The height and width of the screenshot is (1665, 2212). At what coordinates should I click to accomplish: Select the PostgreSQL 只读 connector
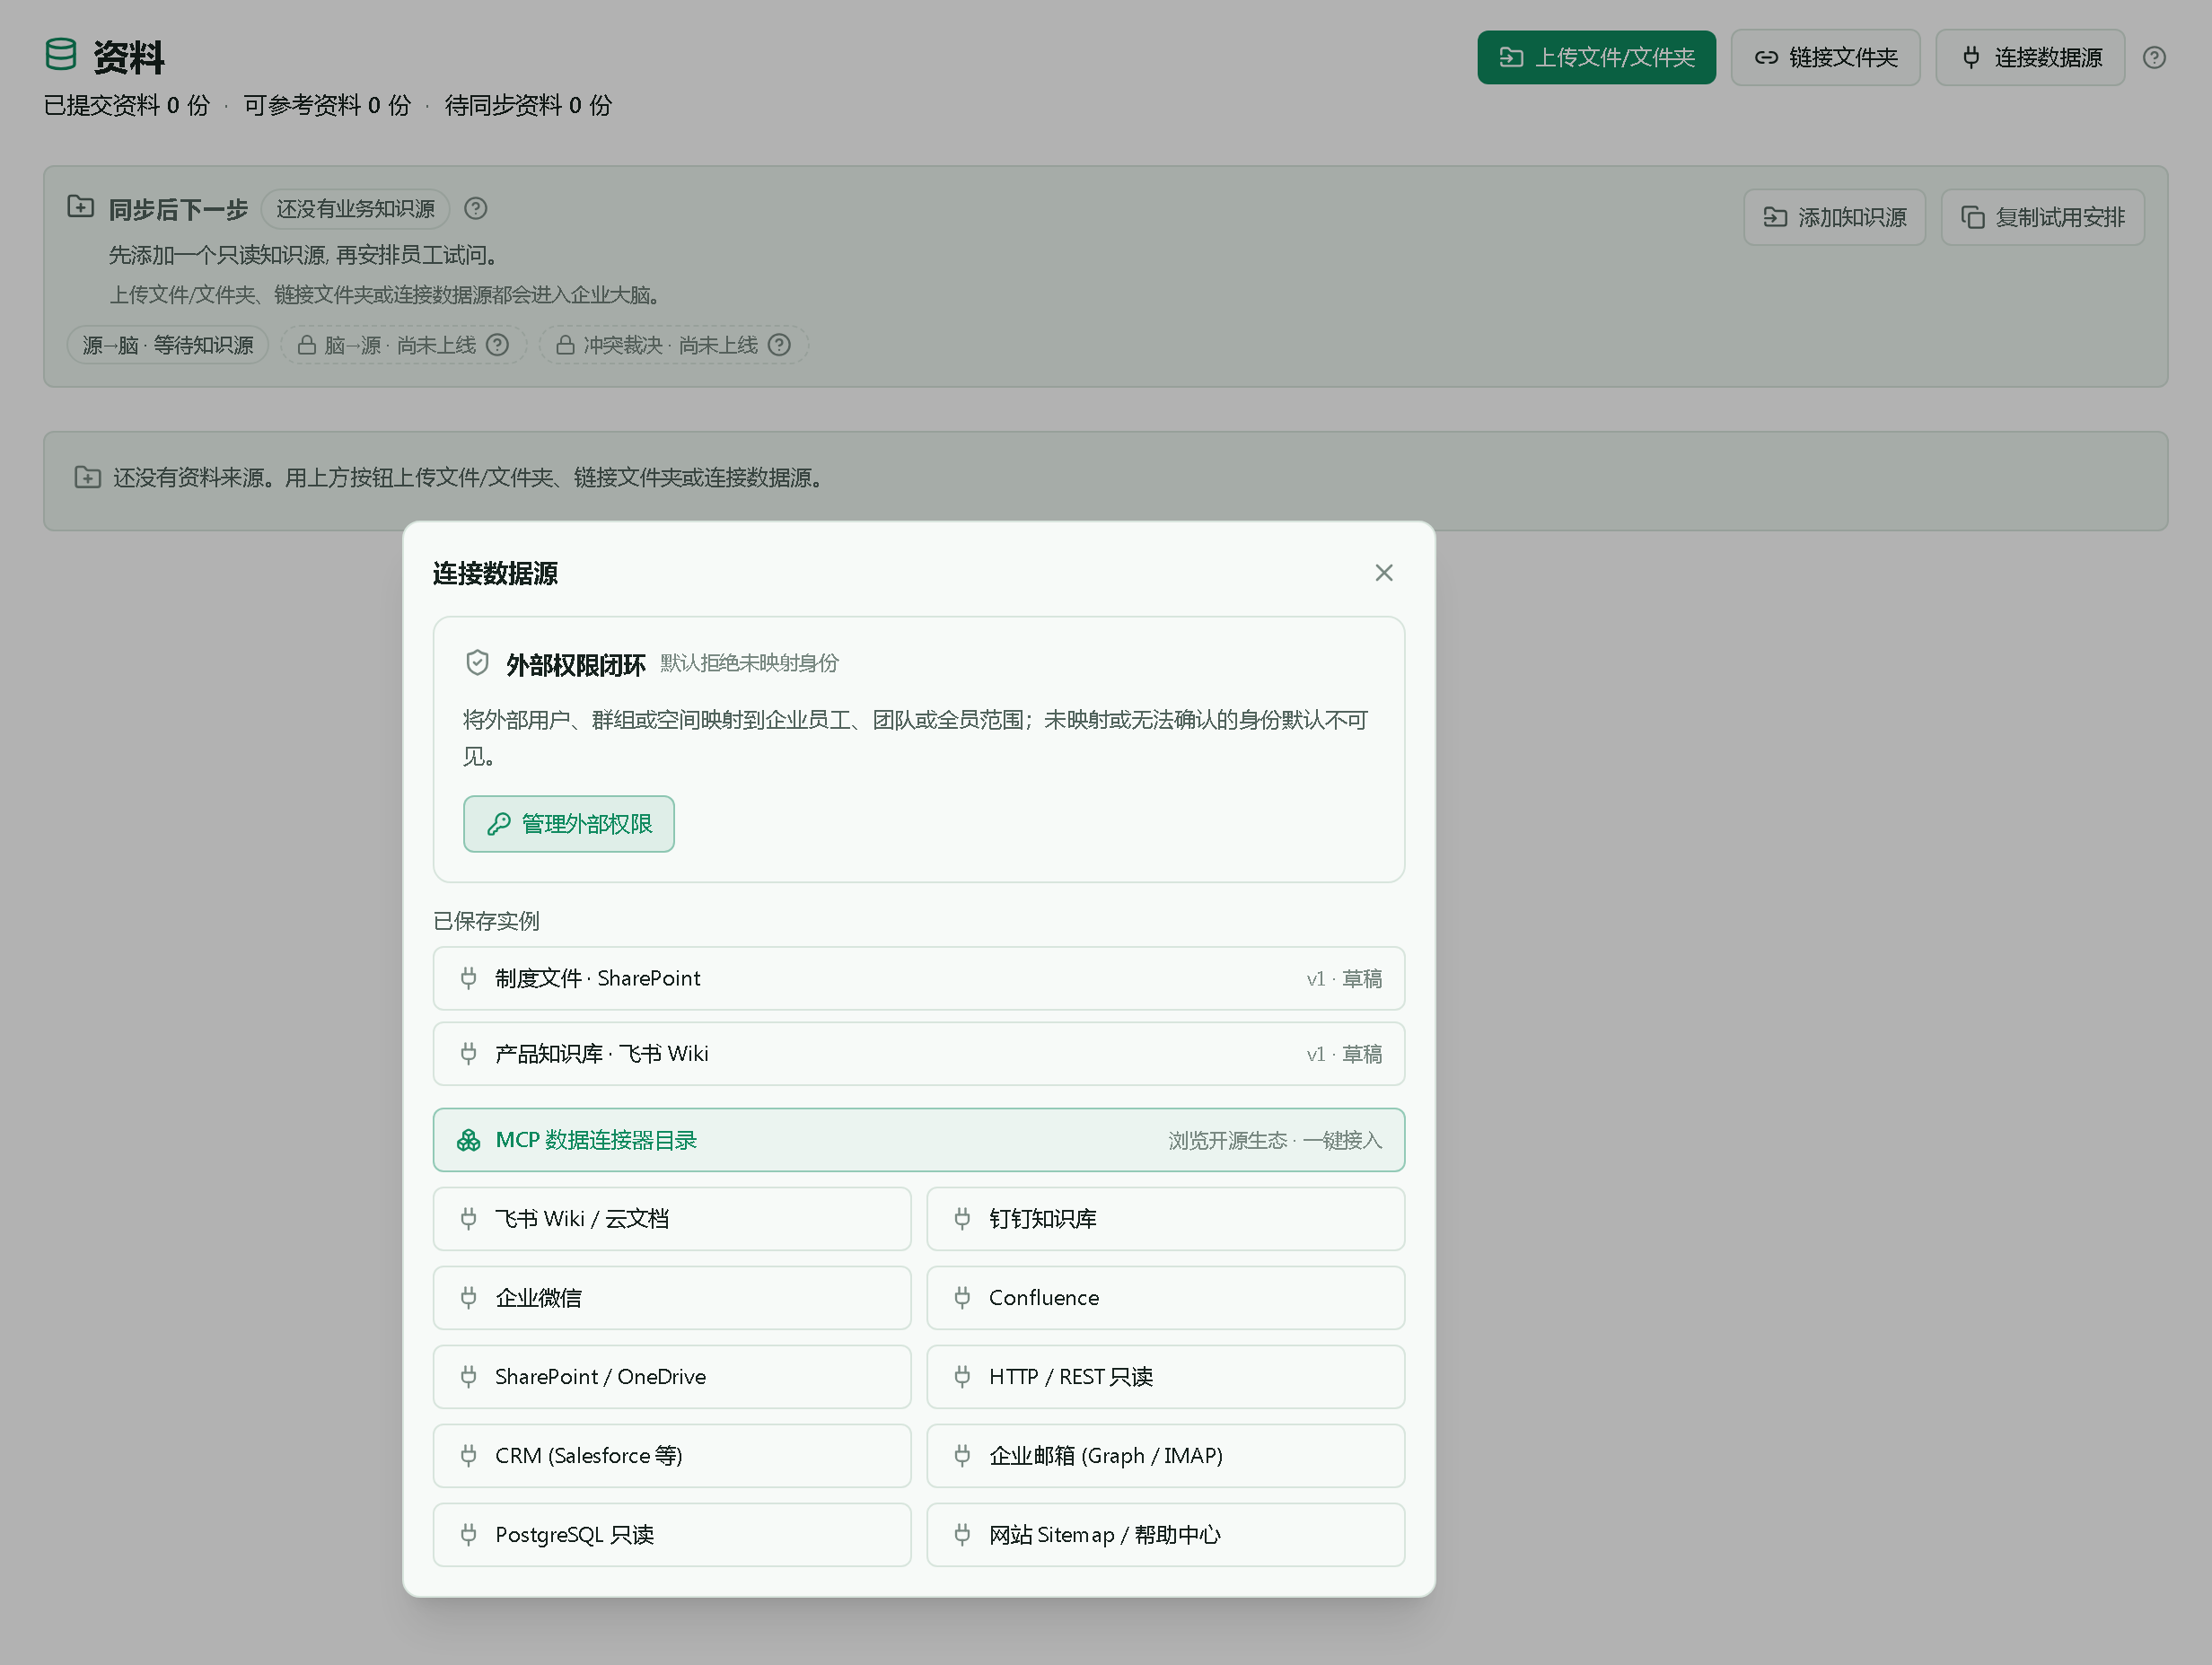[x=672, y=1535]
